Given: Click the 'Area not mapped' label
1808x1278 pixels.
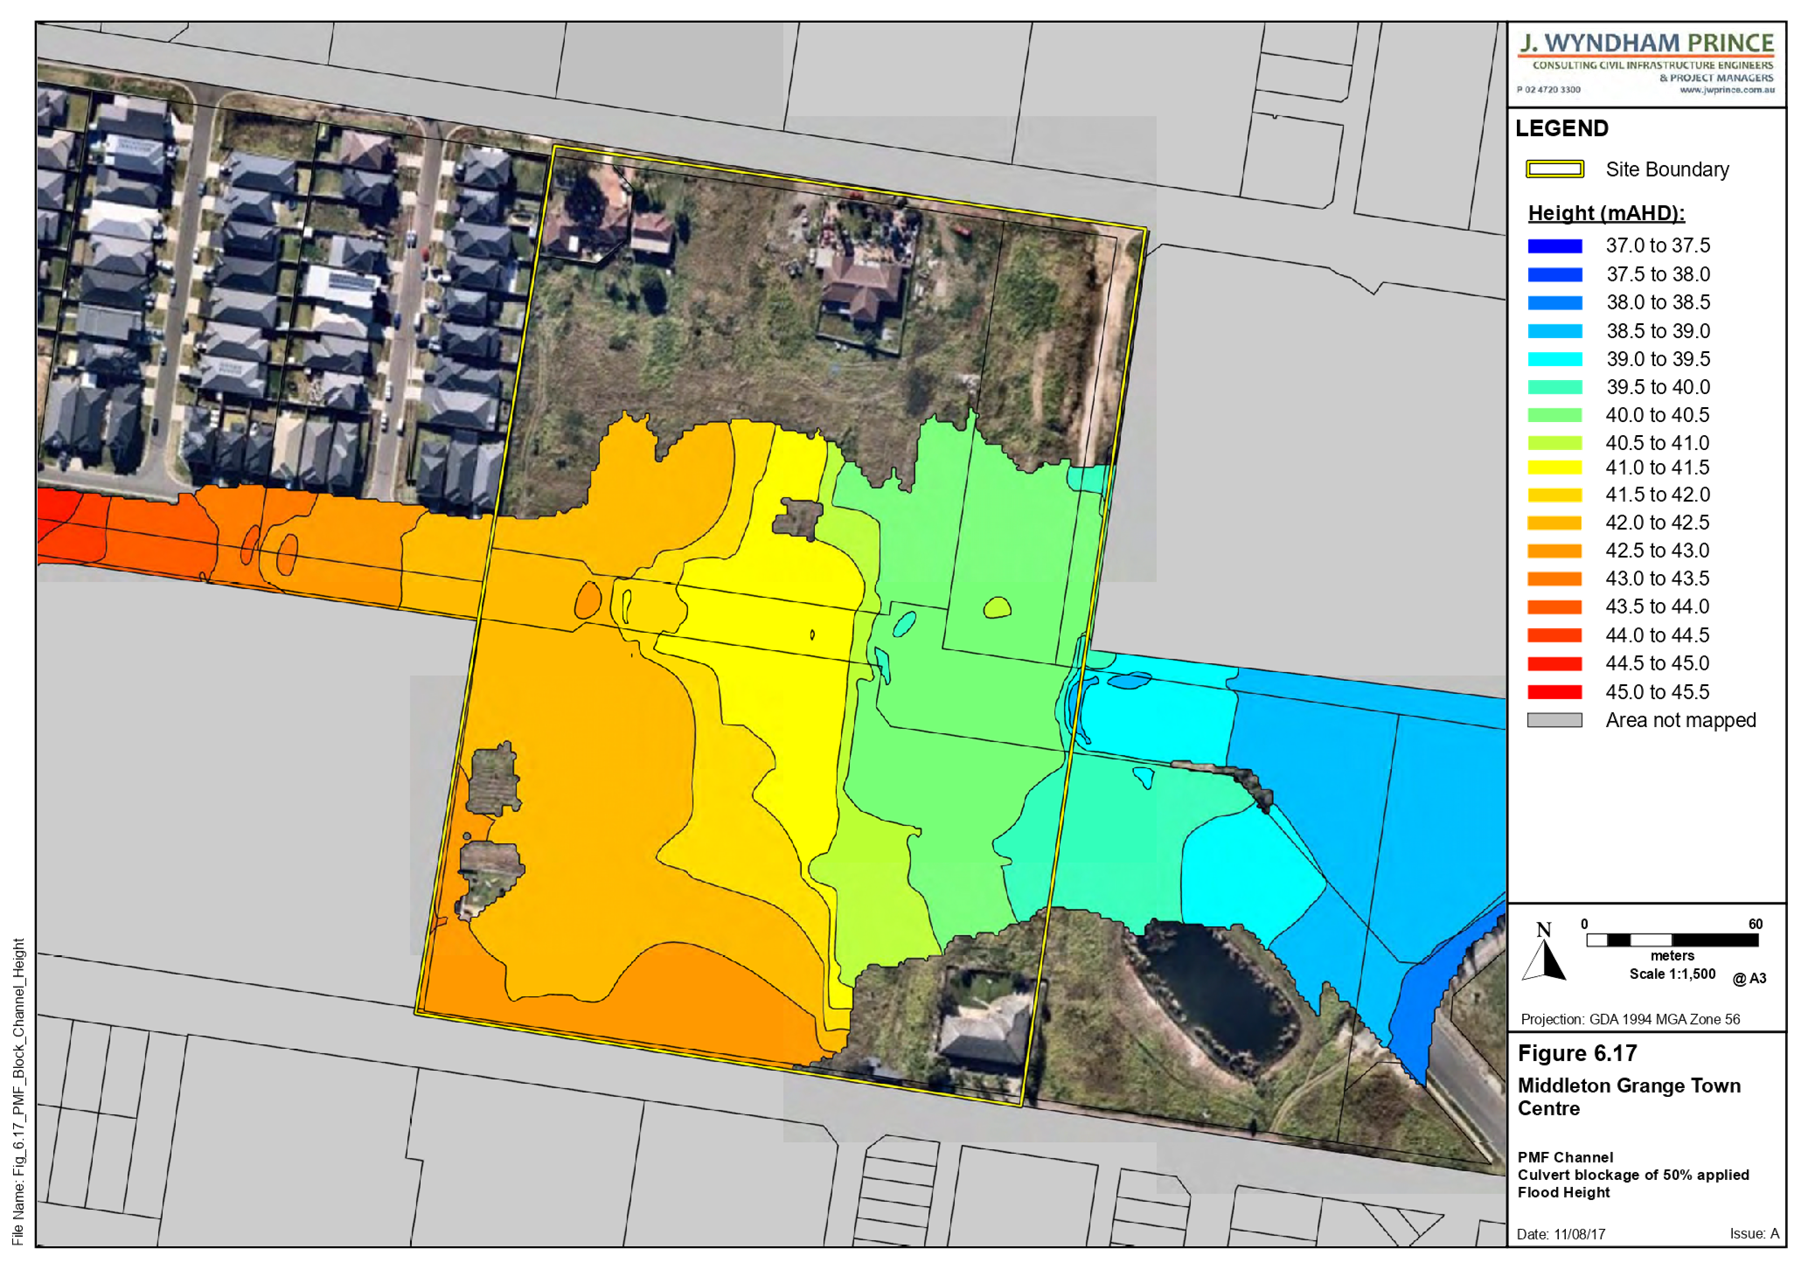Looking at the screenshot, I should coord(1681,720).
